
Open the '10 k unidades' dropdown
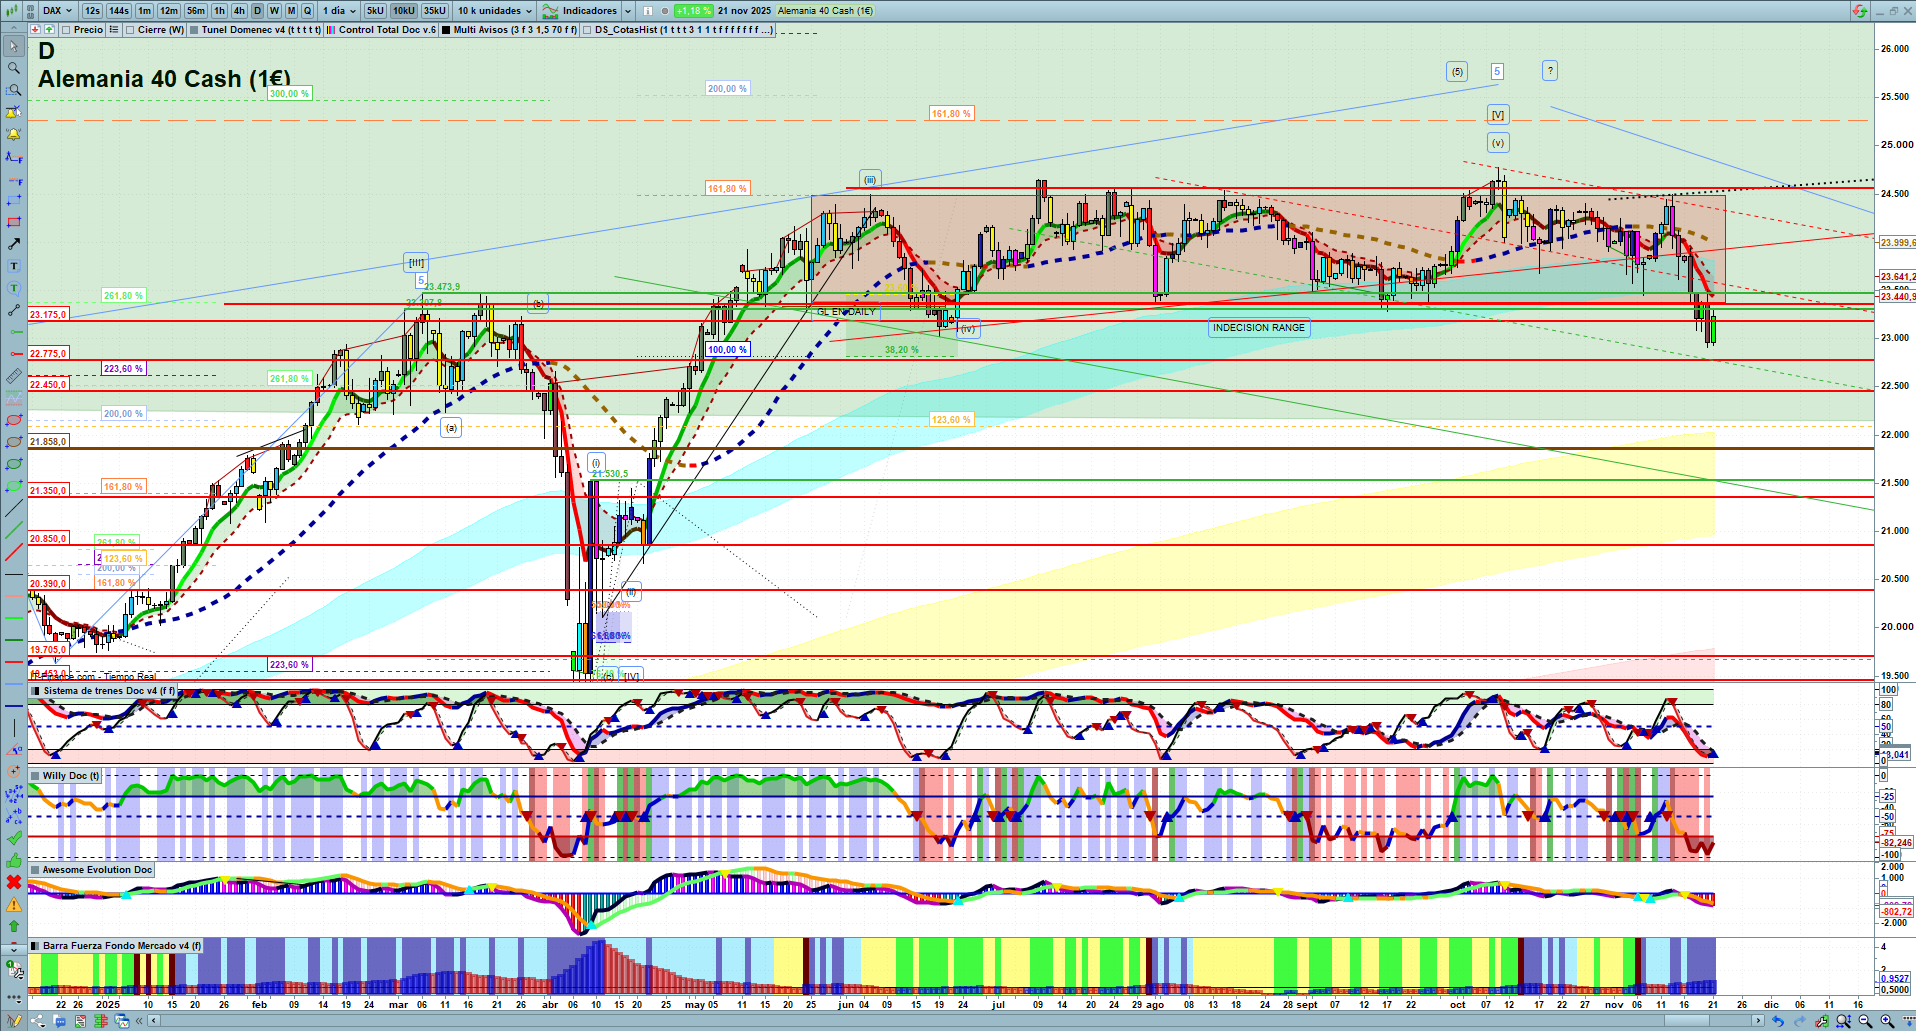[495, 11]
